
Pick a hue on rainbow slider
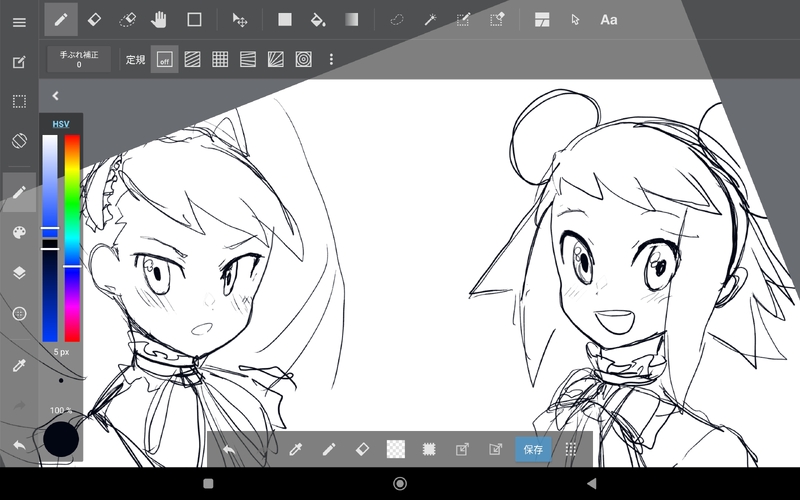point(72,238)
